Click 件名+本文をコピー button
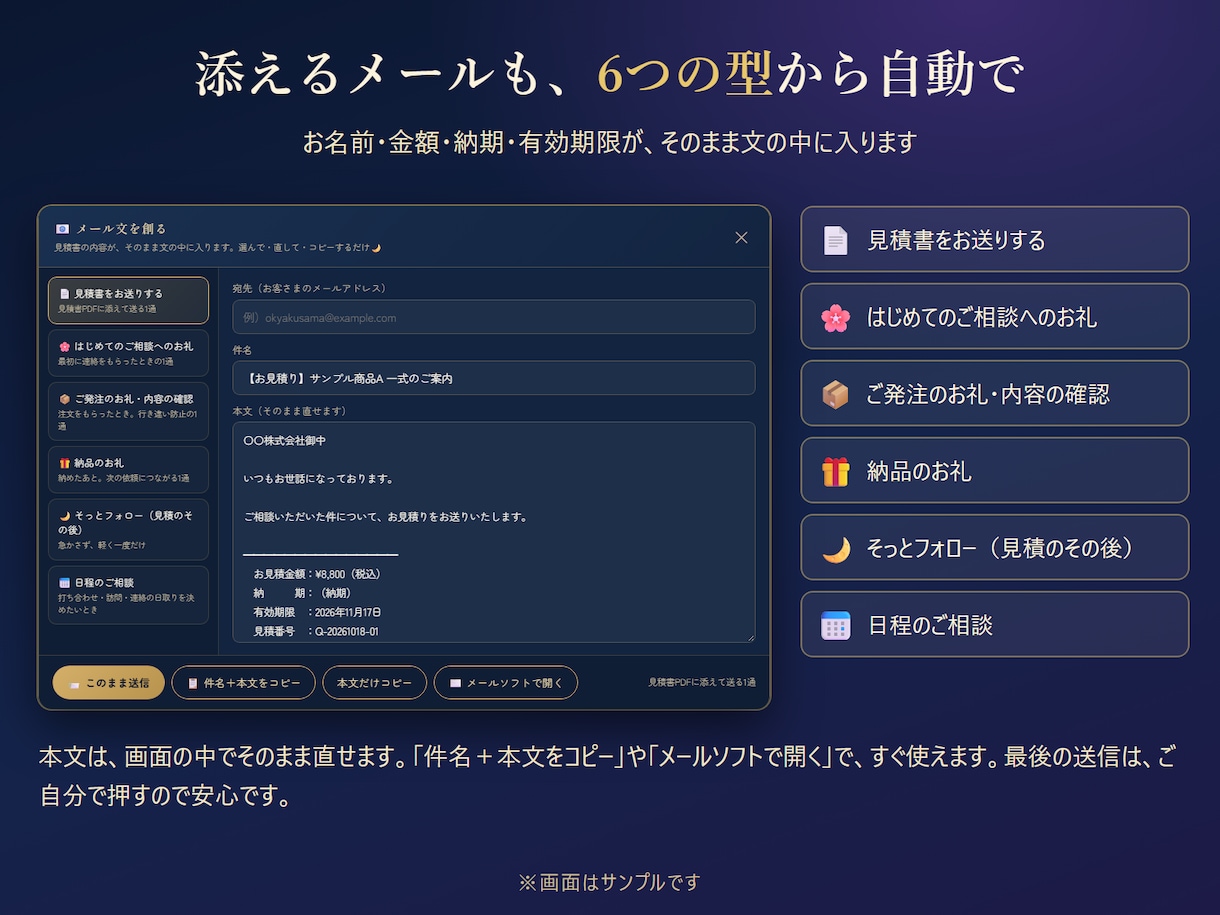1220x915 pixels. tap(243, 683)
